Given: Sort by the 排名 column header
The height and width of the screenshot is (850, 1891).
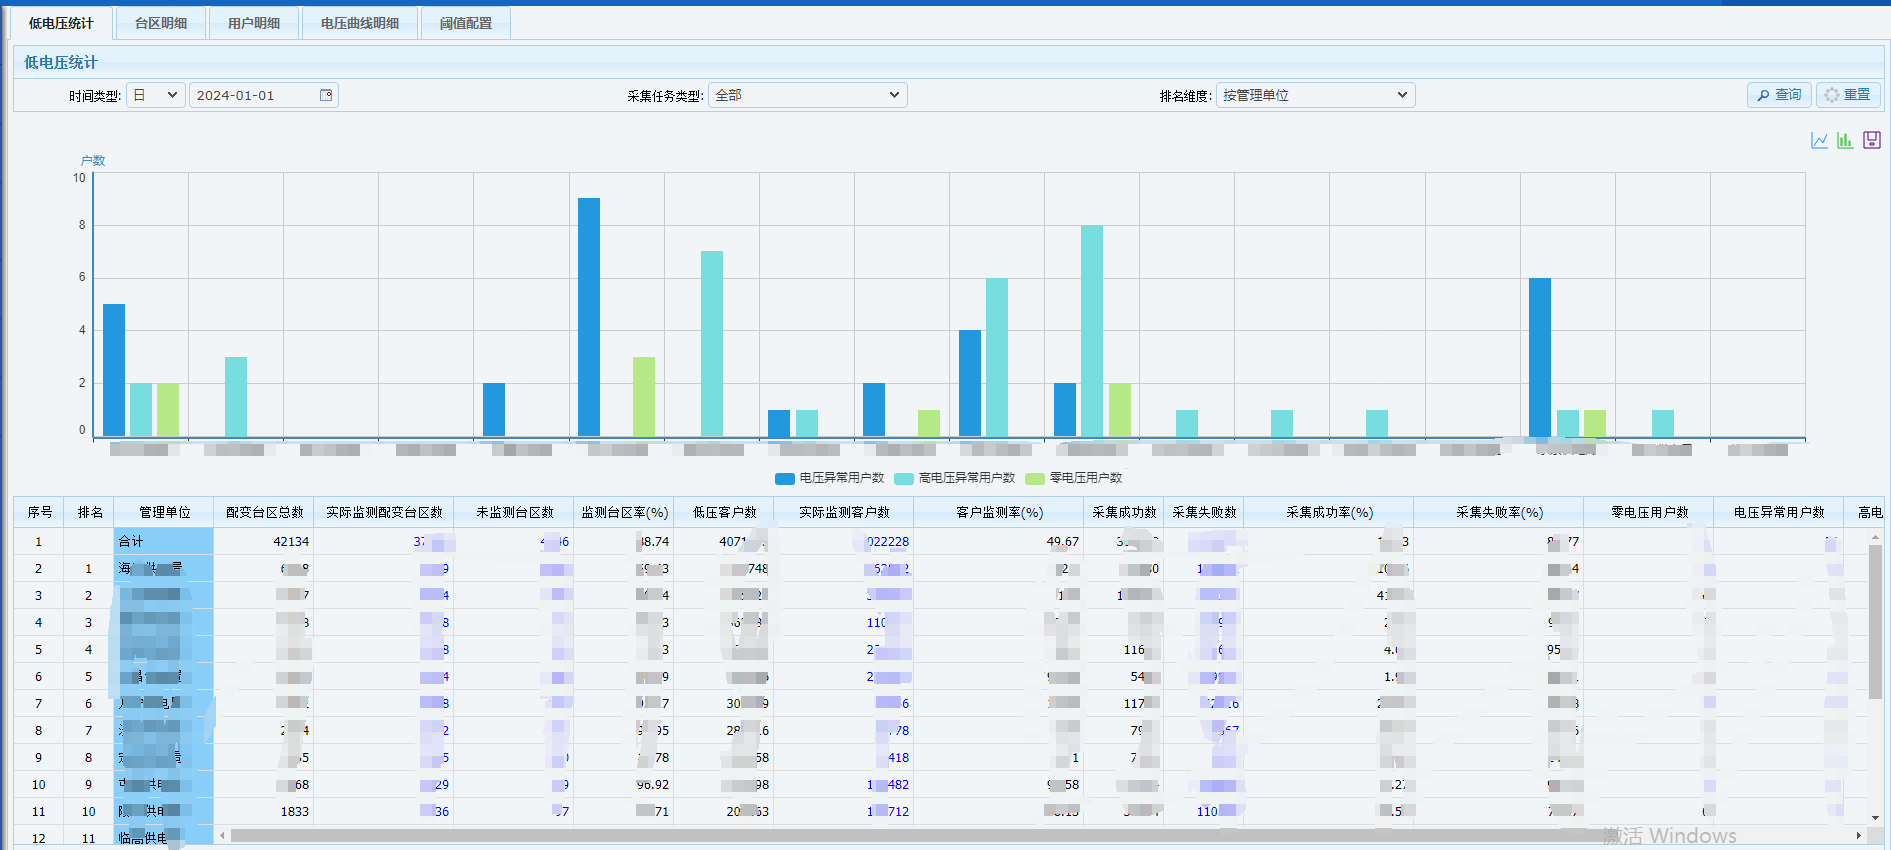Looking at the screenshot, I should 90,512.
